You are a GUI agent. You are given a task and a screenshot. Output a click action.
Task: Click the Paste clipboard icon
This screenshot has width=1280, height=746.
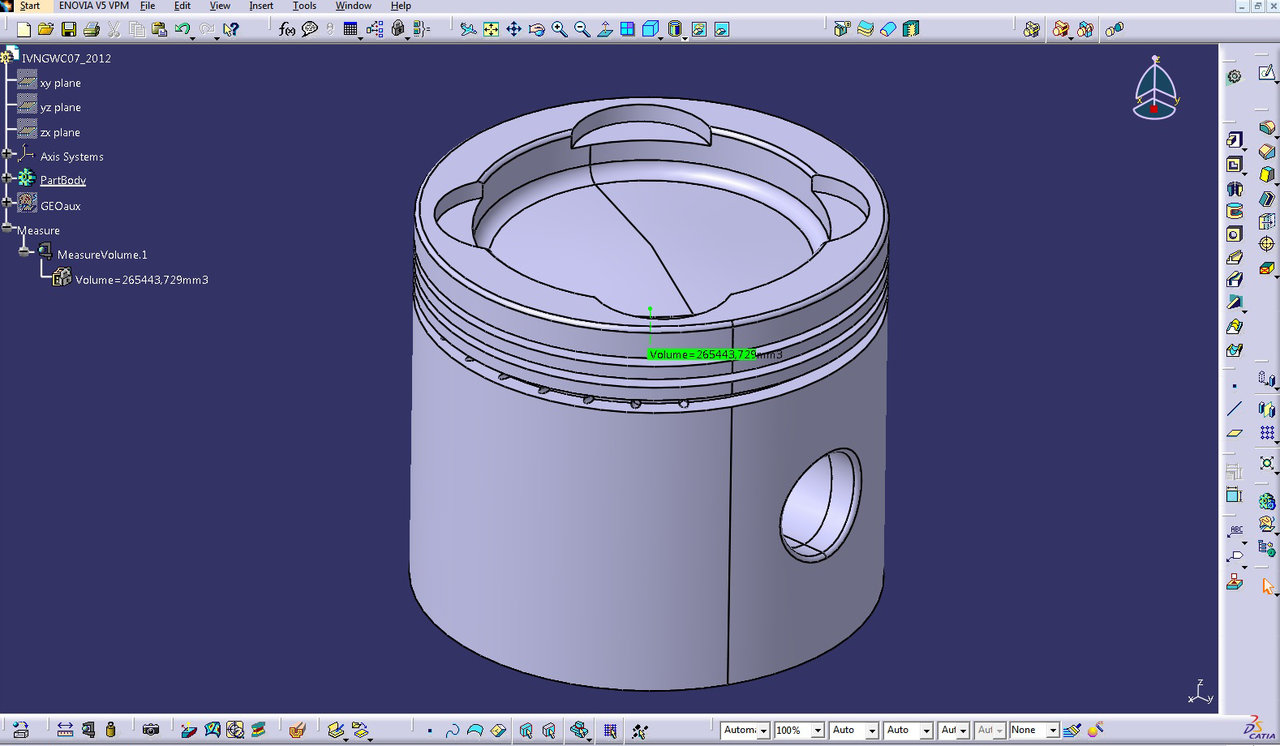tap(159, 30)
